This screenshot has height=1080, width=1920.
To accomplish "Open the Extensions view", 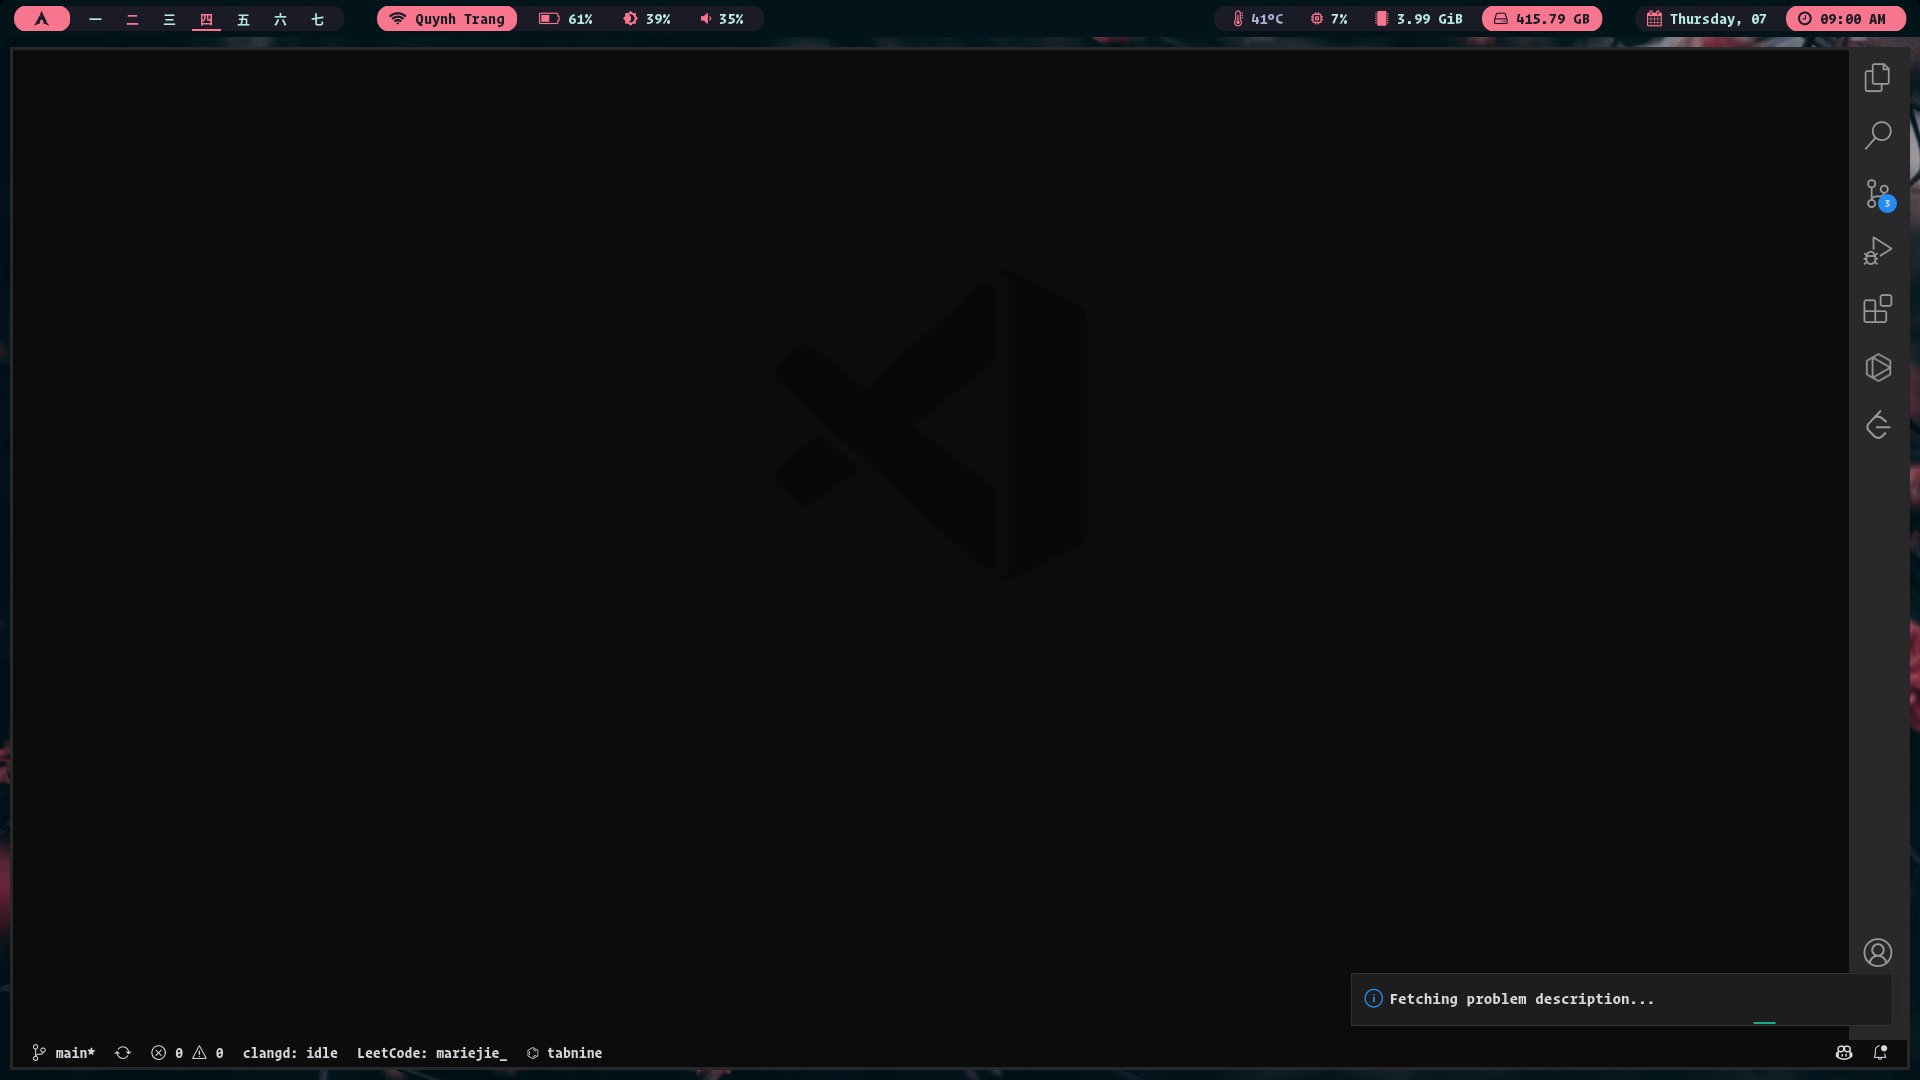I will tap(1877, 309).
